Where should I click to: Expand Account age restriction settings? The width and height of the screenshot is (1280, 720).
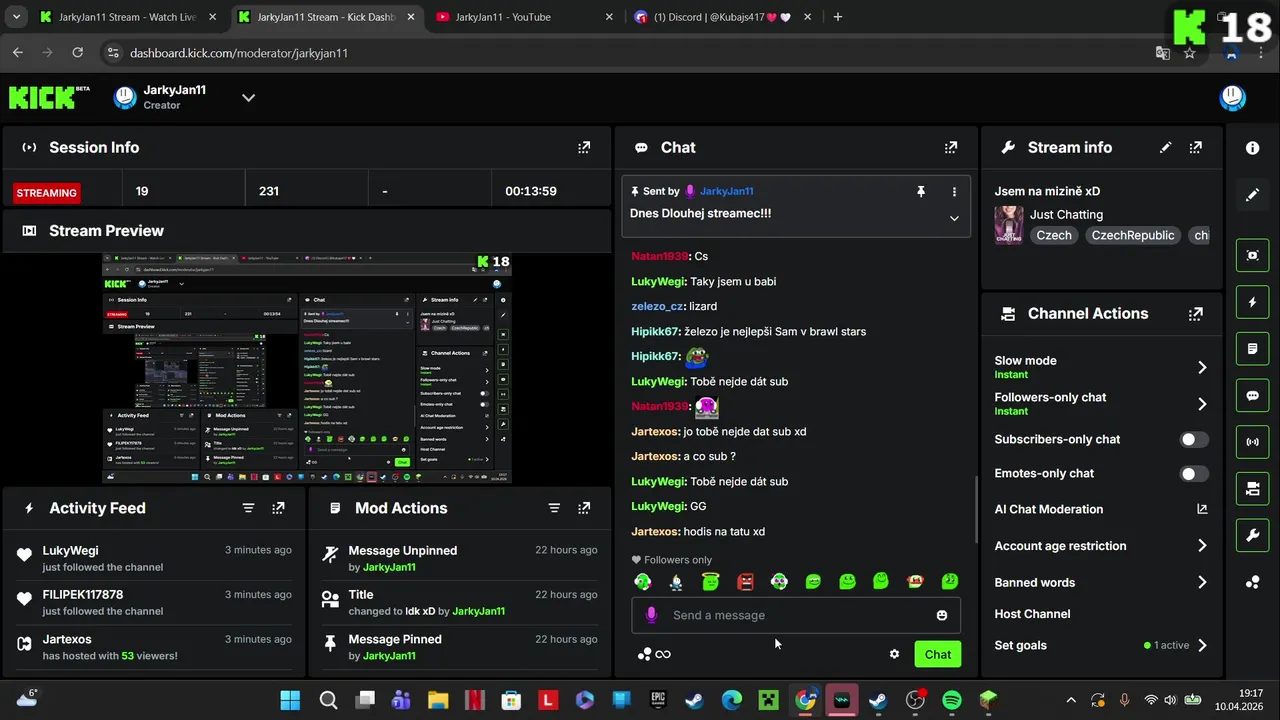point(1202,546)
